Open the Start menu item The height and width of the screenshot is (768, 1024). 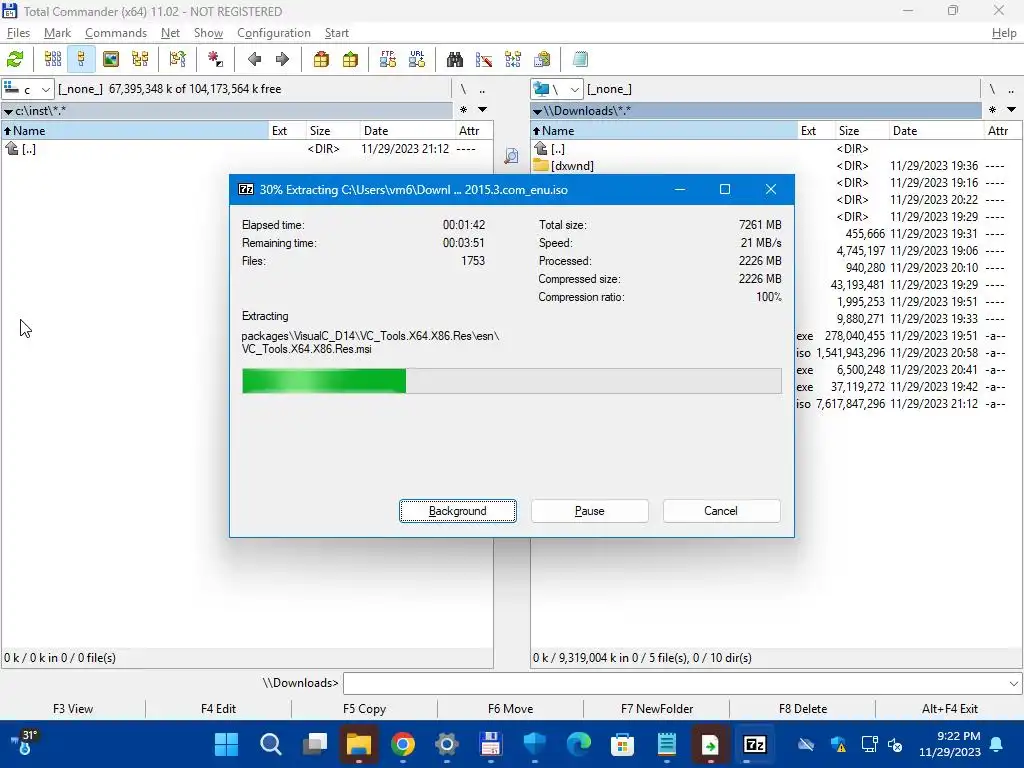tap(336, 33)
